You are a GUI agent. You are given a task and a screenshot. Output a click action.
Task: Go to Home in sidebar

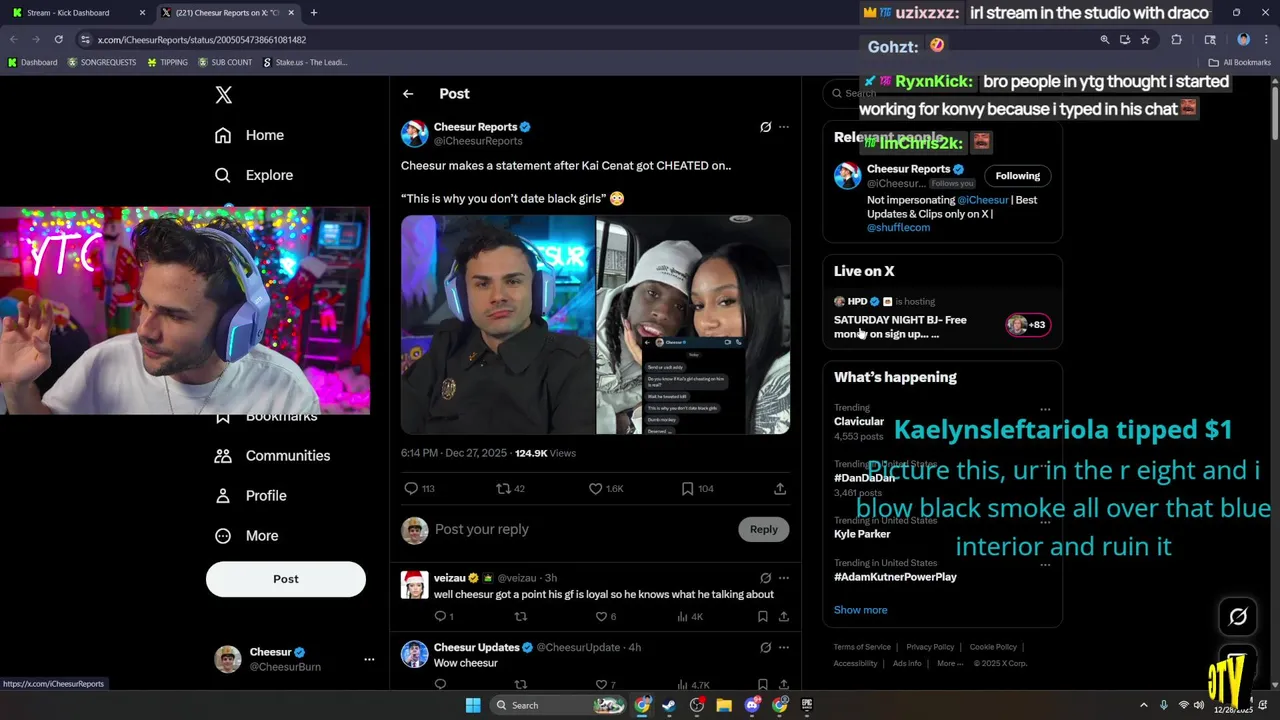[x=250, y=135]
